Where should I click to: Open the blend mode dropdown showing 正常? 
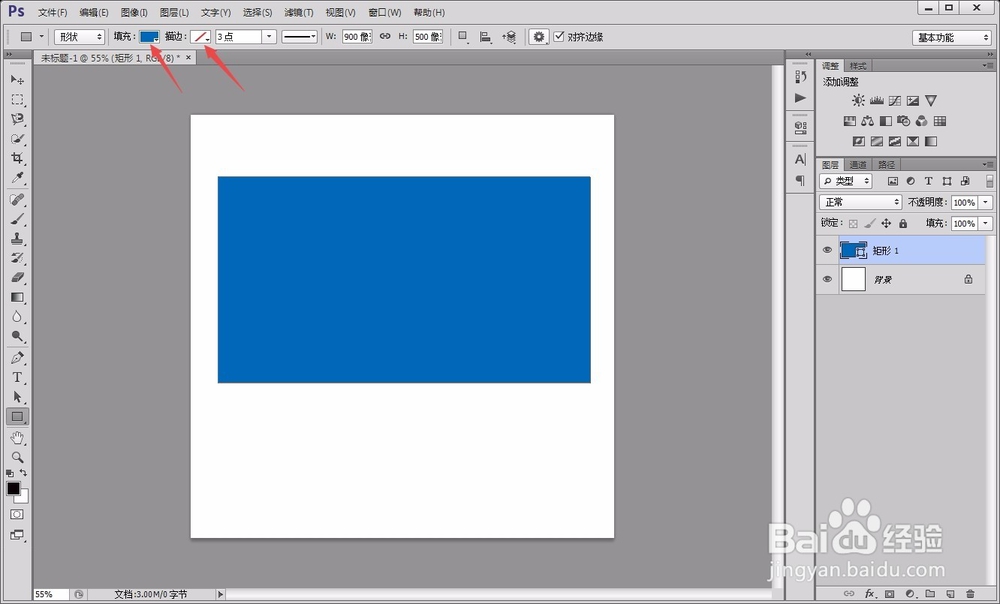point(860,201)
